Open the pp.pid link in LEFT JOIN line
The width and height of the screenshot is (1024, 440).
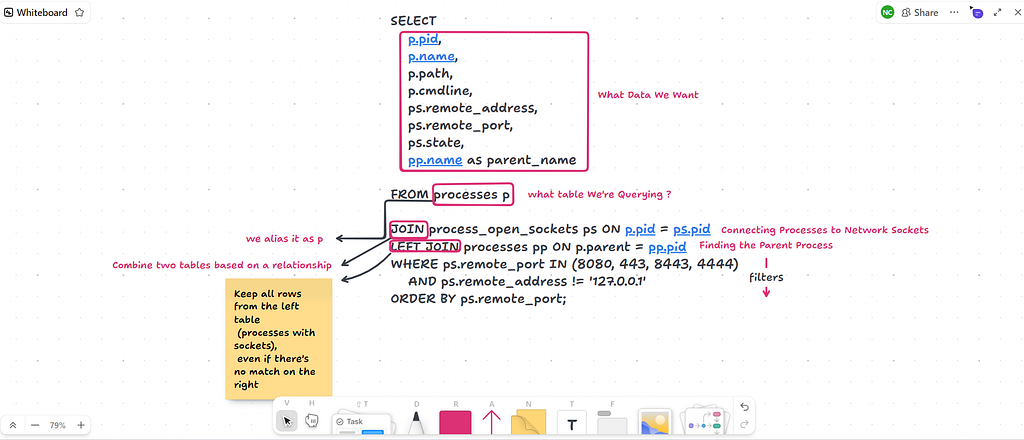pyautogui.click(x=667, y=247)
